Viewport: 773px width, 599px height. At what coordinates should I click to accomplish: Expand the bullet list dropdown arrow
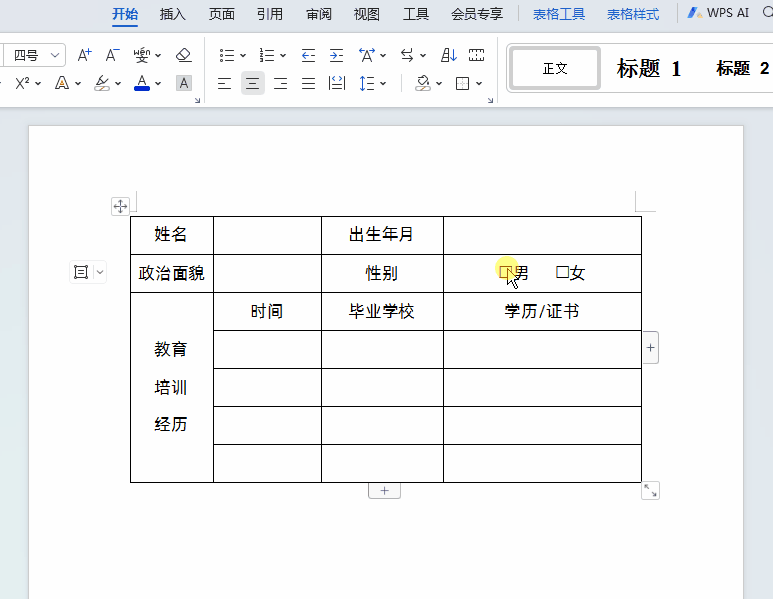pyautogui.click(x=243, y=55)
